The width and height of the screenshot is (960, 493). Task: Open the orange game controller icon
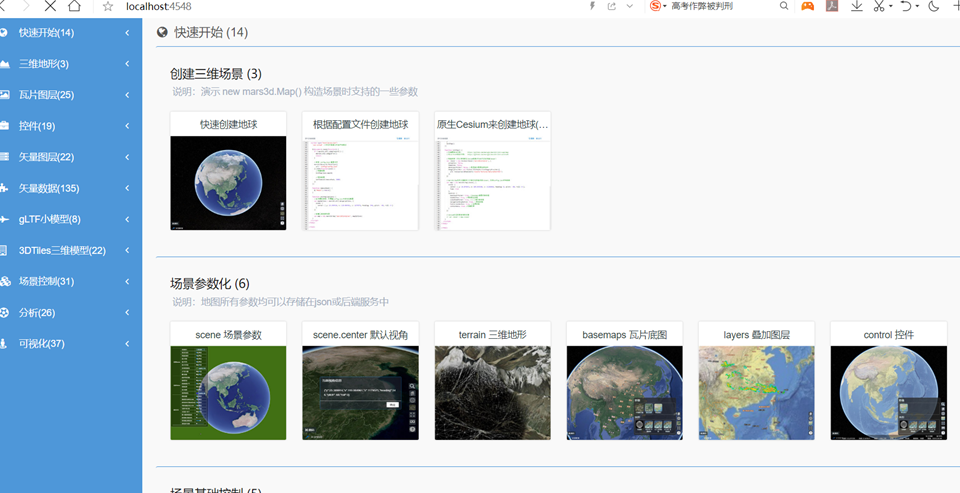[808, 6]
